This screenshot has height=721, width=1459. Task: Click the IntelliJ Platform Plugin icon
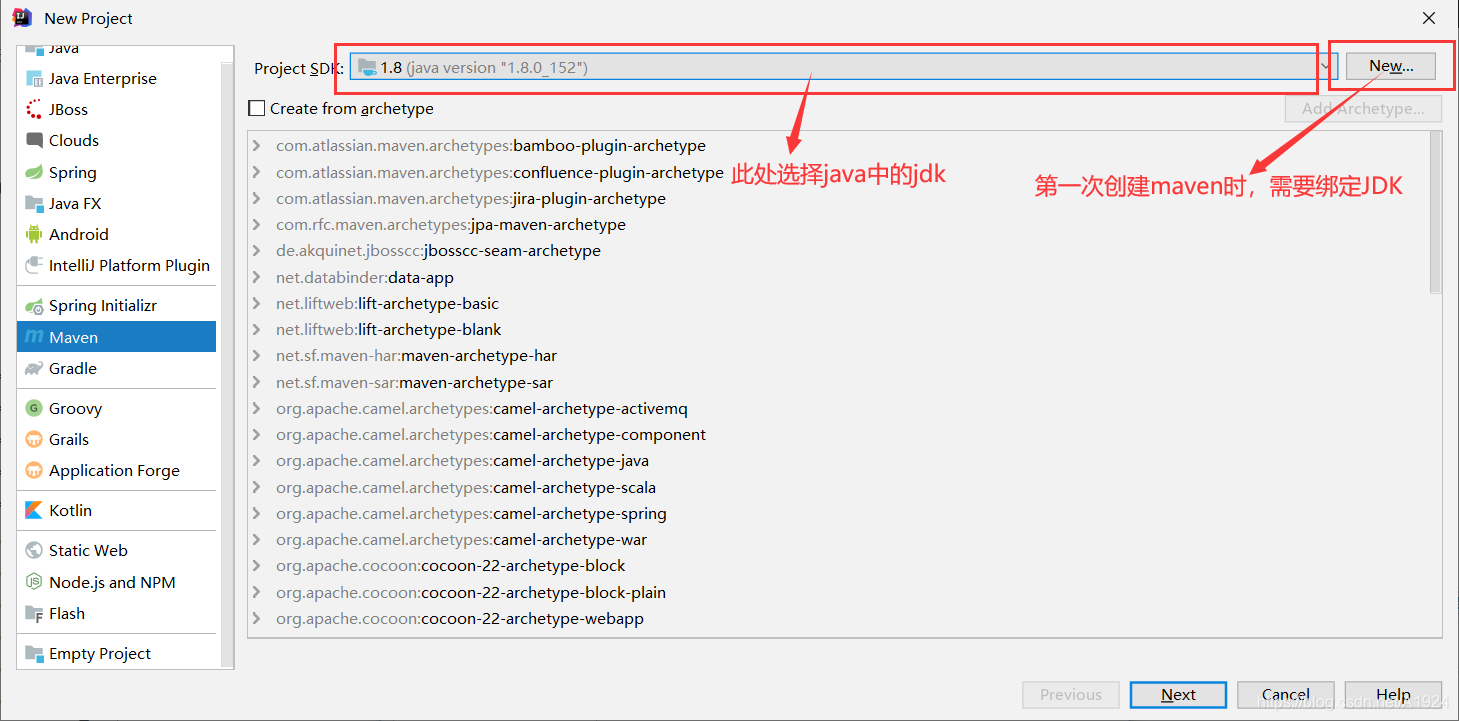[x=34, y=265]
